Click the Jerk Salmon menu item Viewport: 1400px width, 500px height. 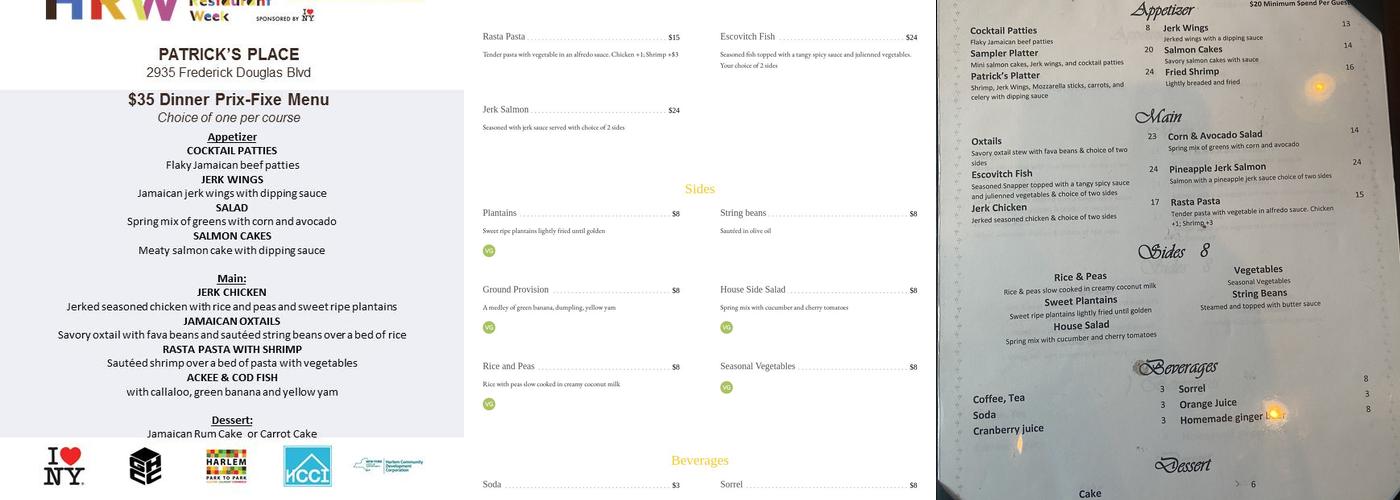click(x=505, y=110)
